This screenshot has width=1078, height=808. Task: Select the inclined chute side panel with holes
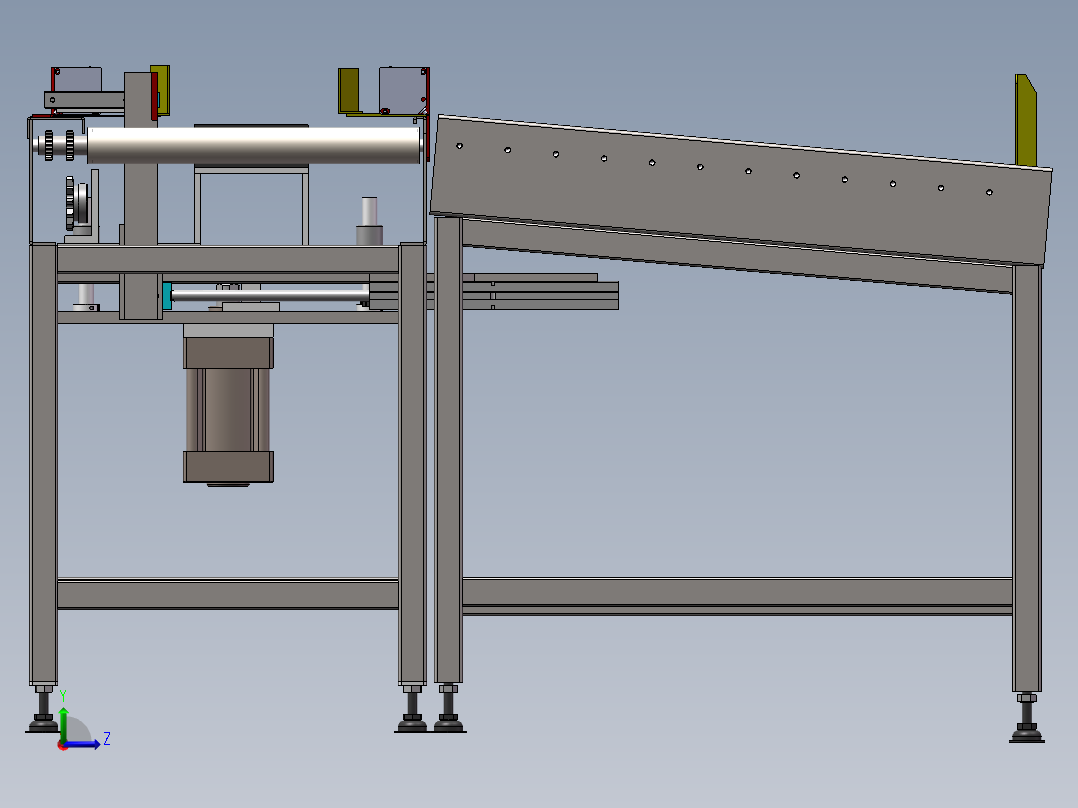pyautogui.click(x=740, y=190)
